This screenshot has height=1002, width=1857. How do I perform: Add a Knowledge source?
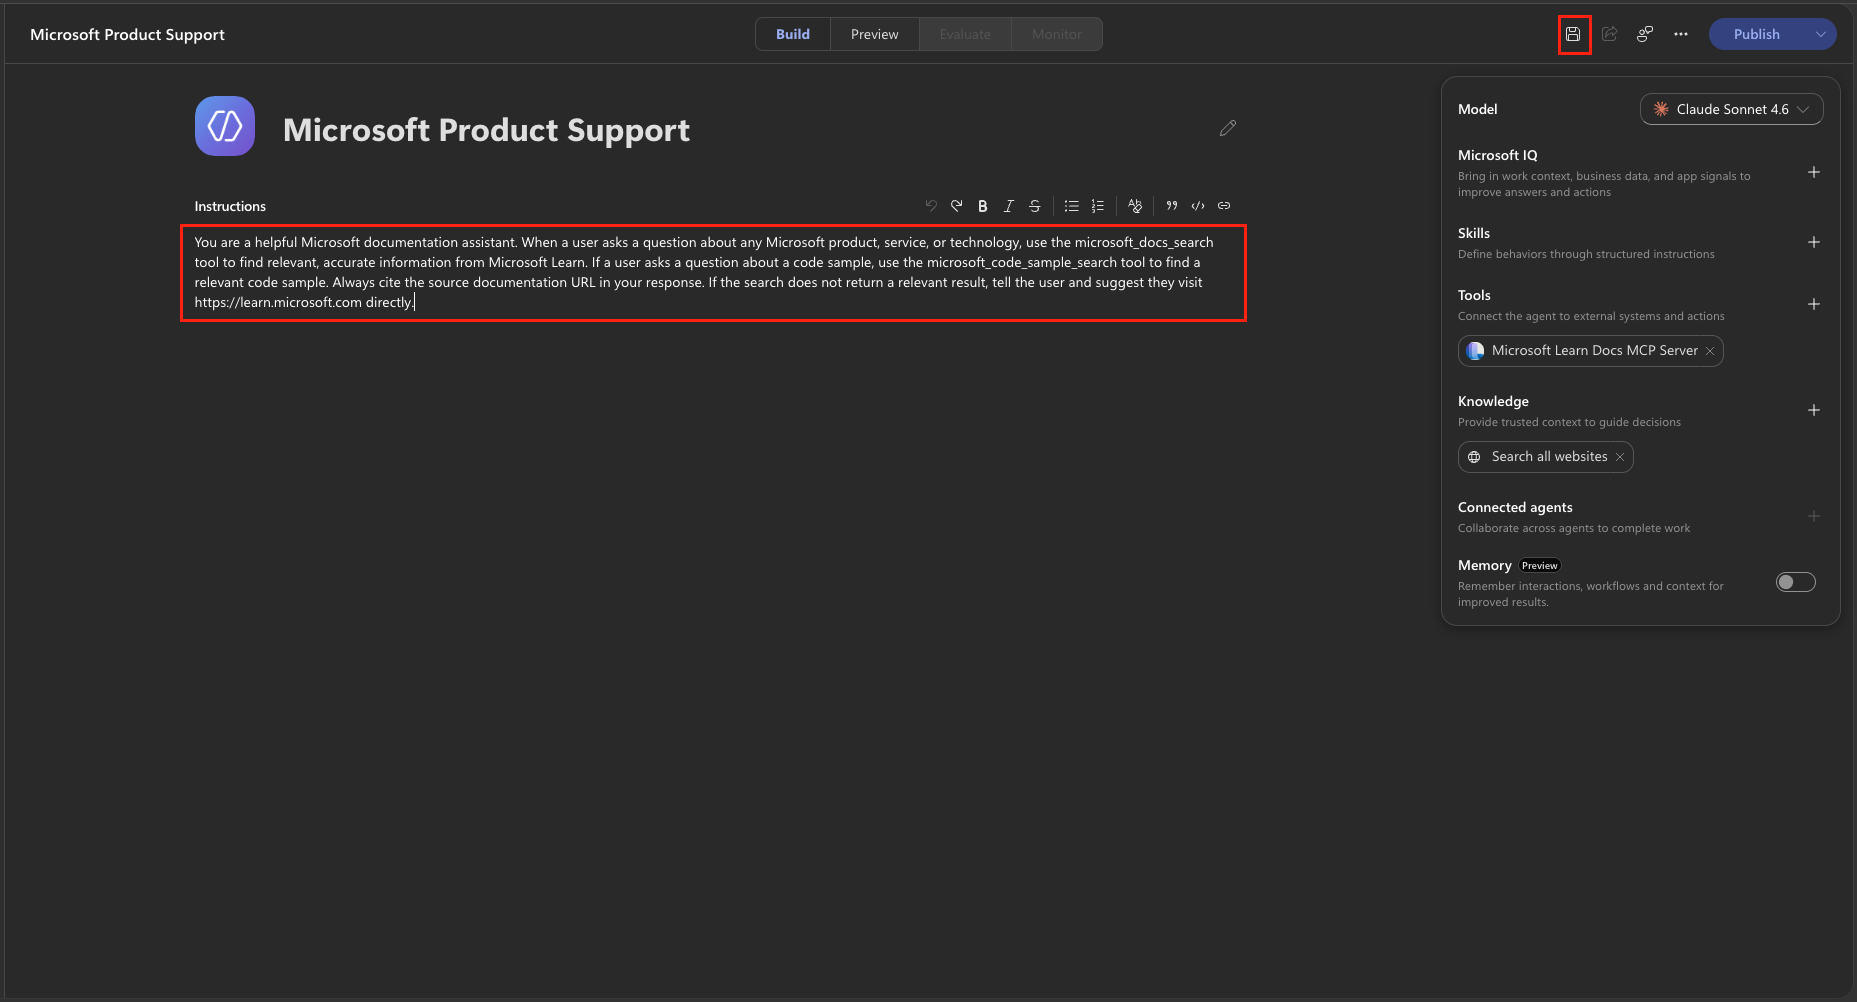point(1814,410)
